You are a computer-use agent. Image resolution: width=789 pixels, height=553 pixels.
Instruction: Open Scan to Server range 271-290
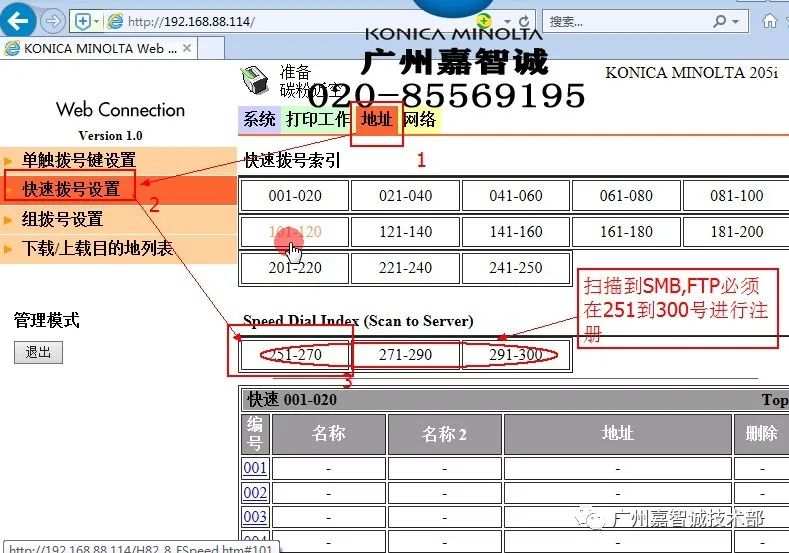pos(406,355)
